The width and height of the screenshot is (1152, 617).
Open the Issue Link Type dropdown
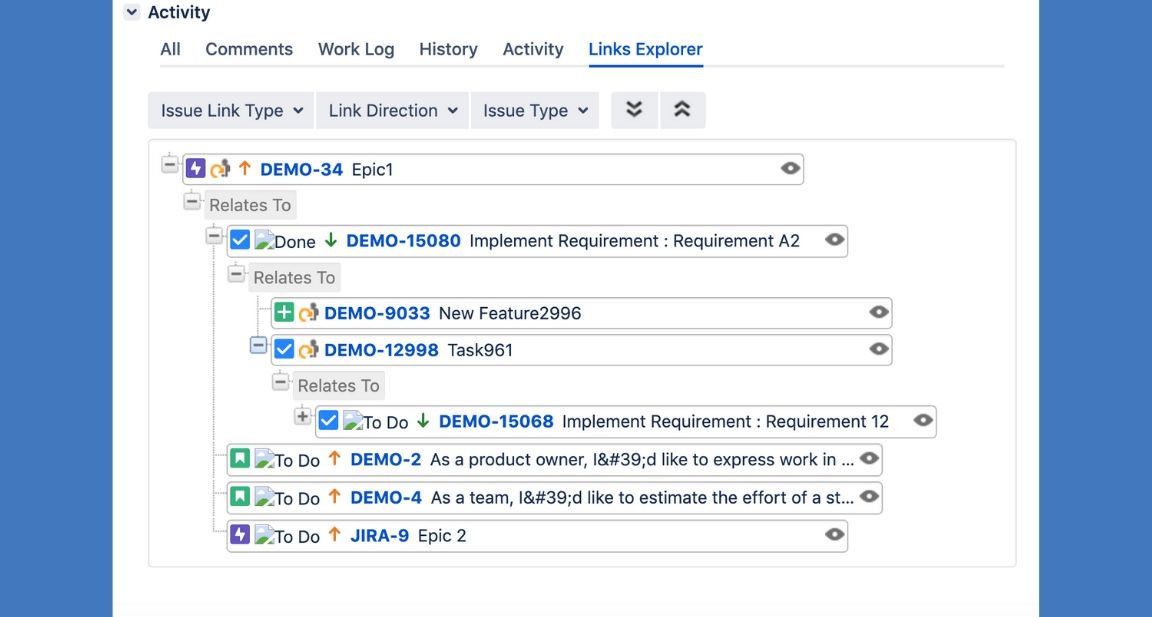[x=231, y=111]
